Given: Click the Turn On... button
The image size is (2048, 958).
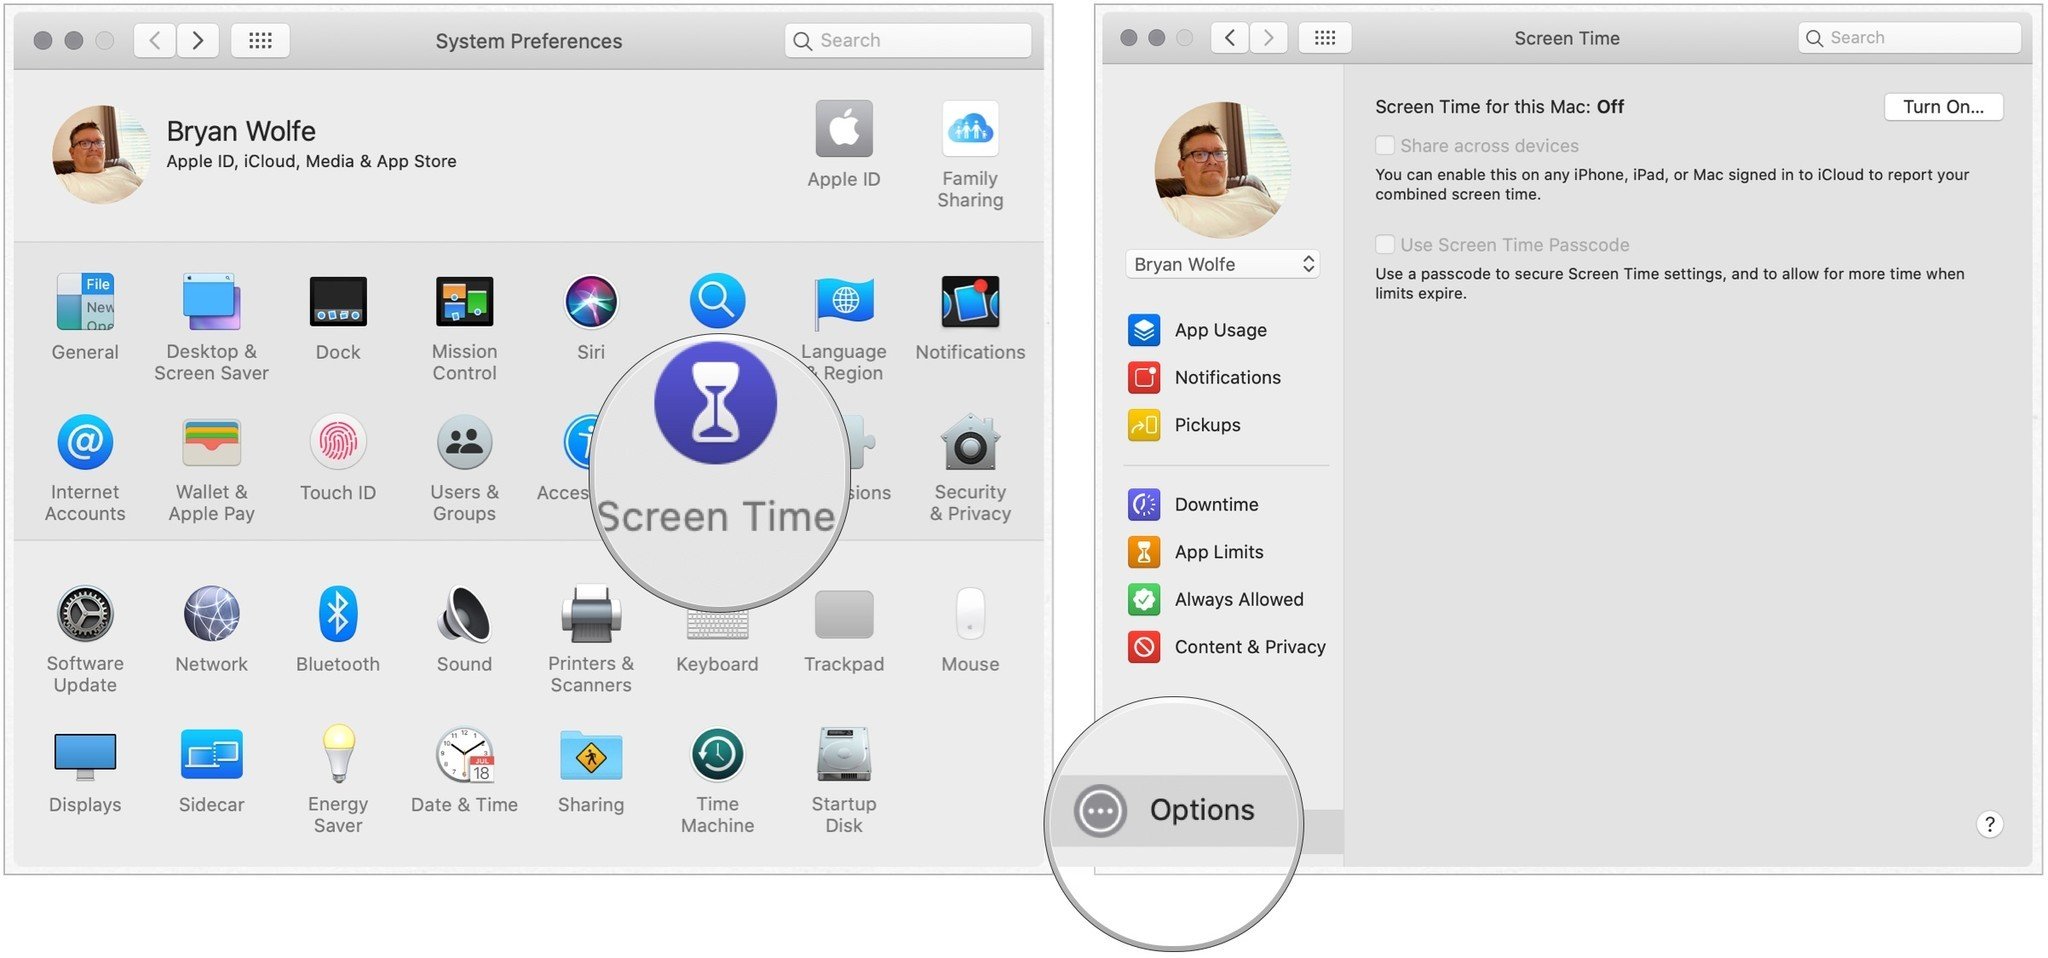Looking at the screenshot, I should [1943, 107].
